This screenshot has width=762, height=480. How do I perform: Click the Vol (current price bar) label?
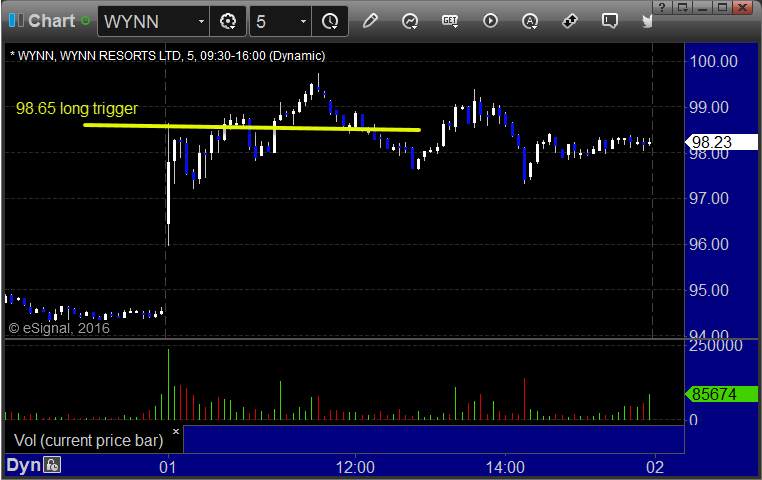[88, 440]
